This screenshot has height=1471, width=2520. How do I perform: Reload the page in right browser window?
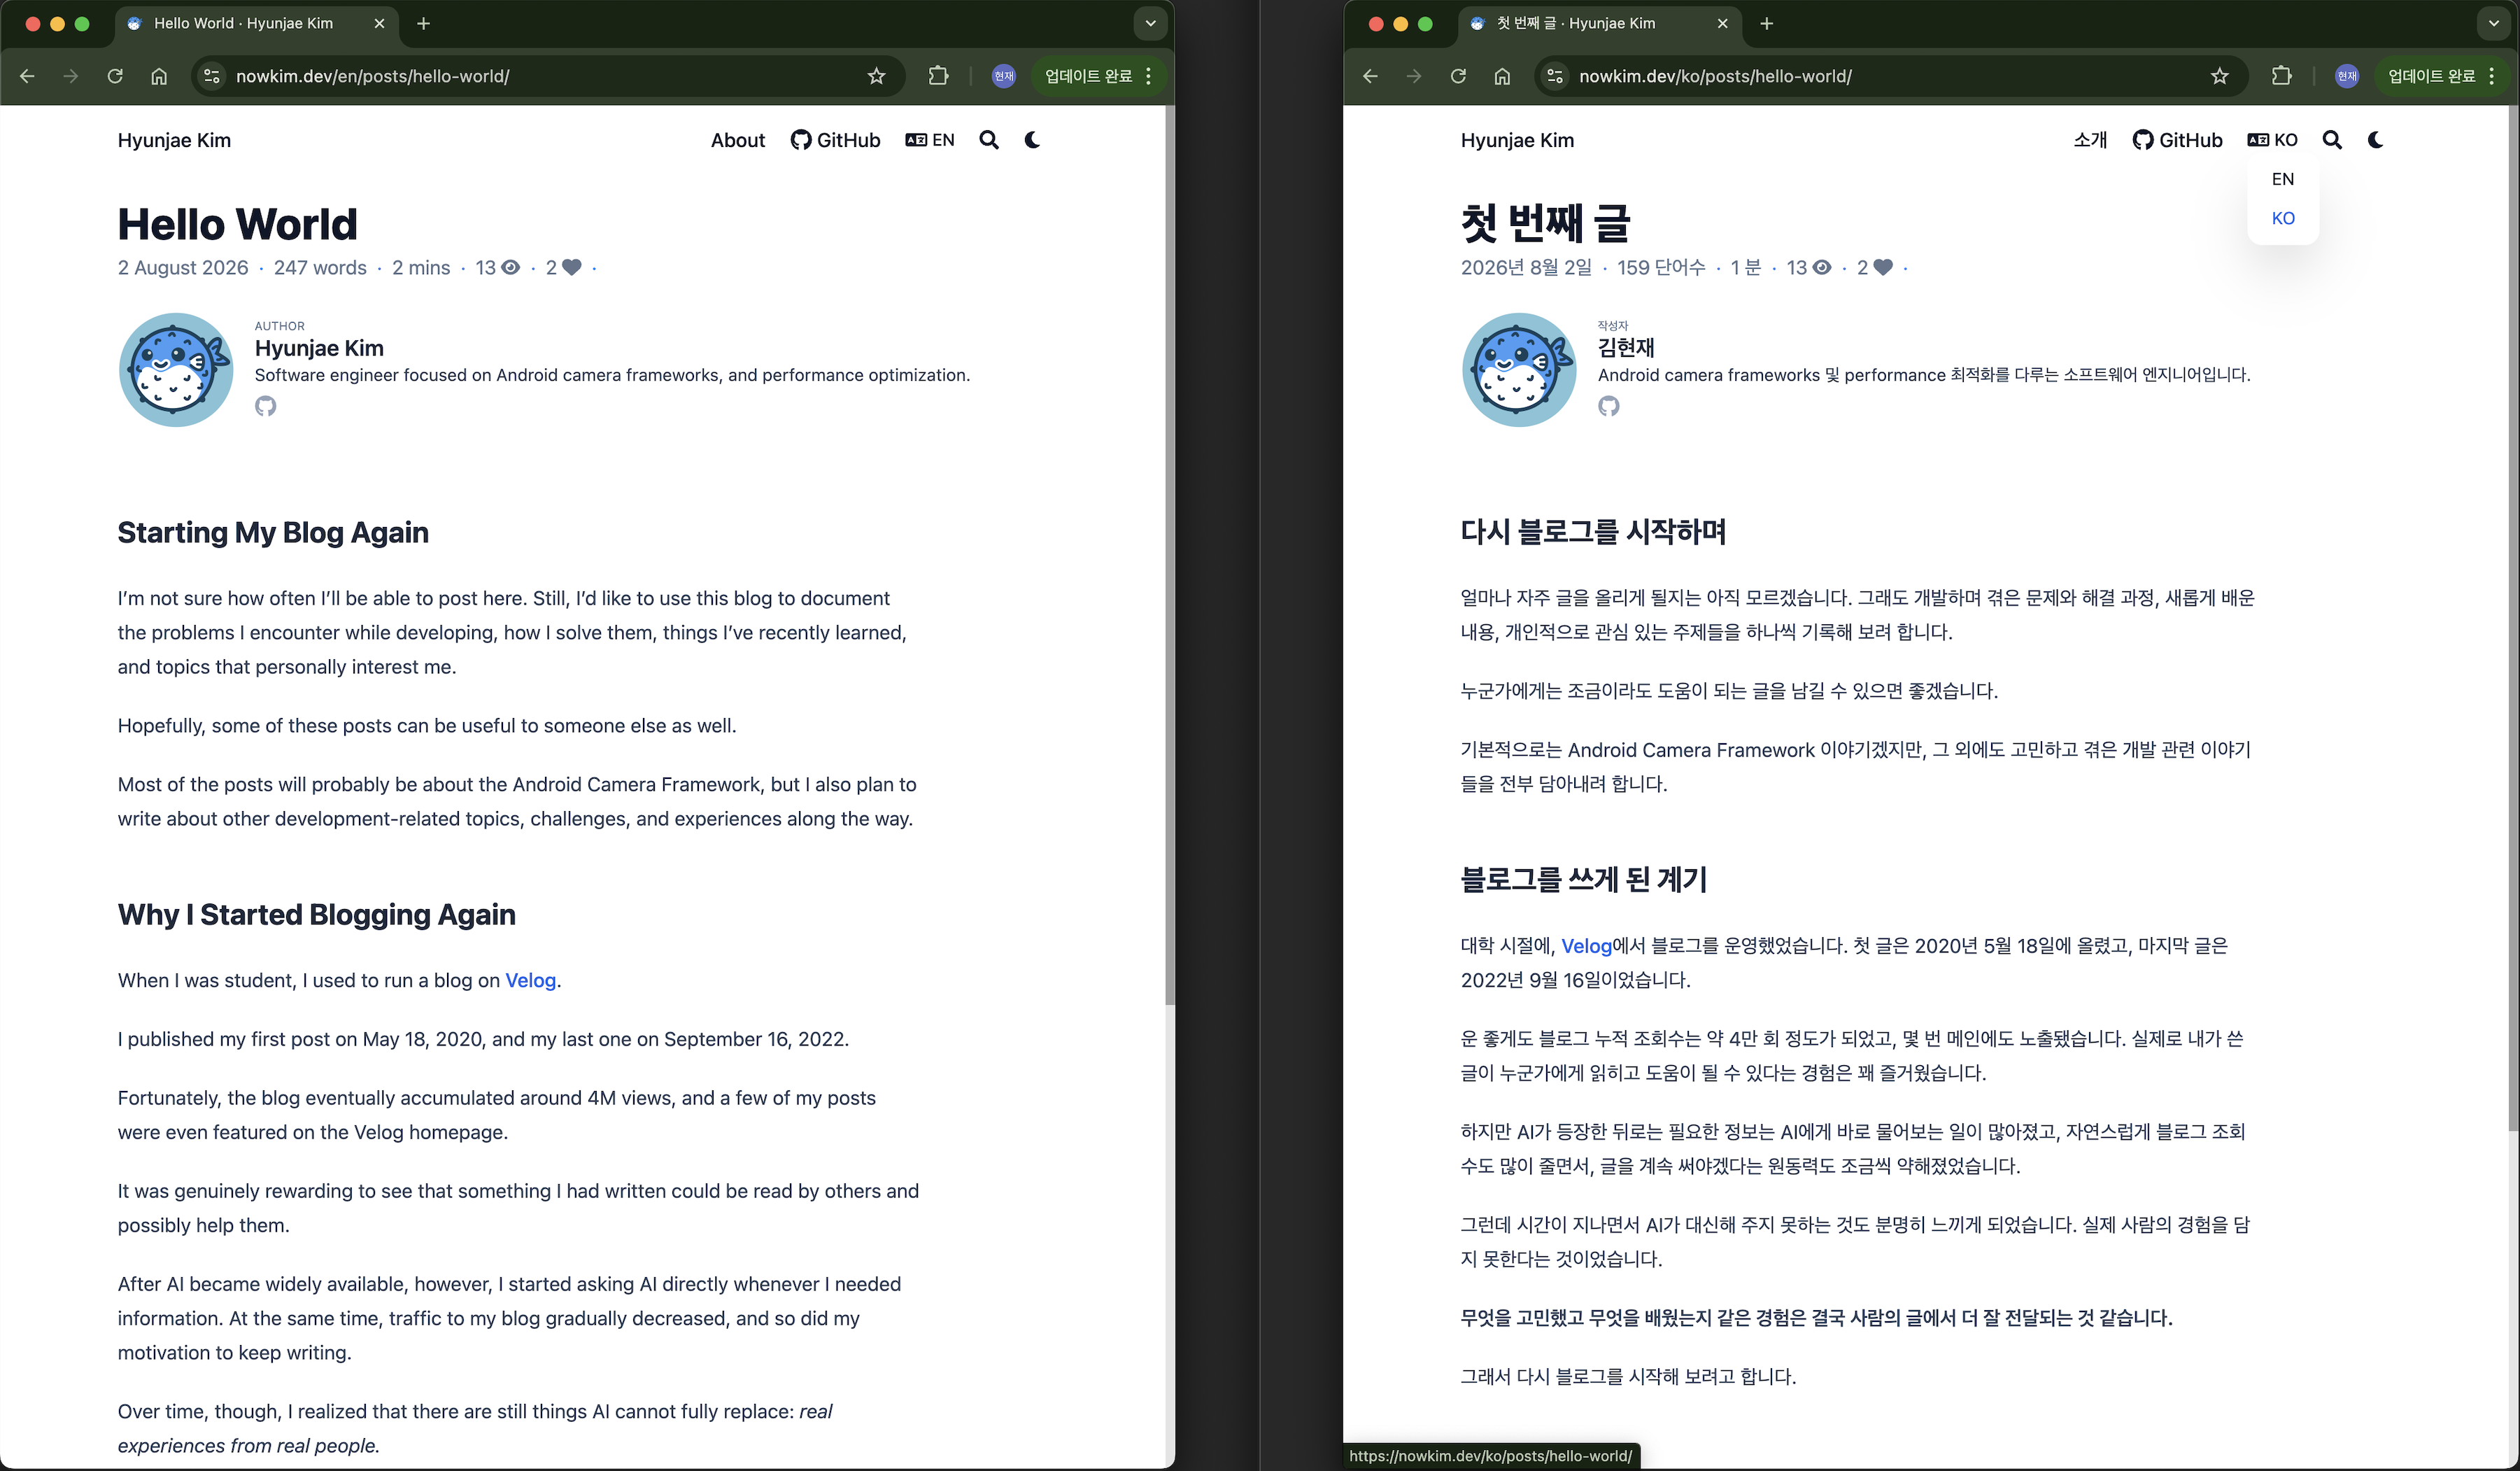point(1458,76)
